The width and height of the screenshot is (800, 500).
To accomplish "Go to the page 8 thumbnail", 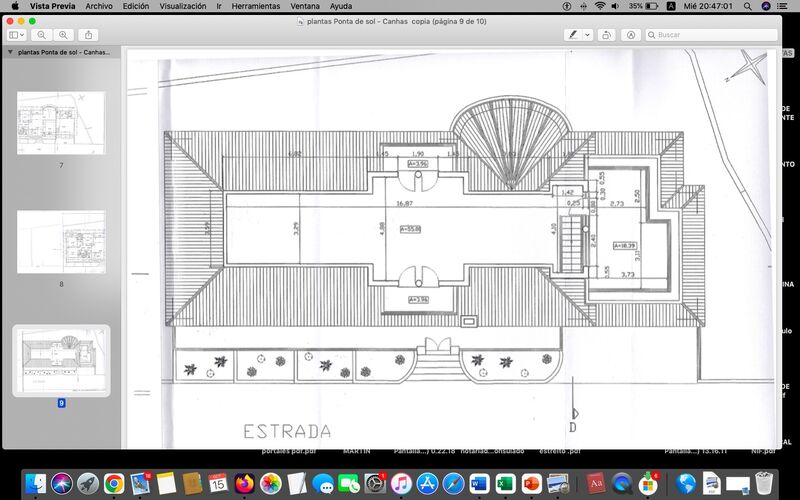I will (61, 241).
